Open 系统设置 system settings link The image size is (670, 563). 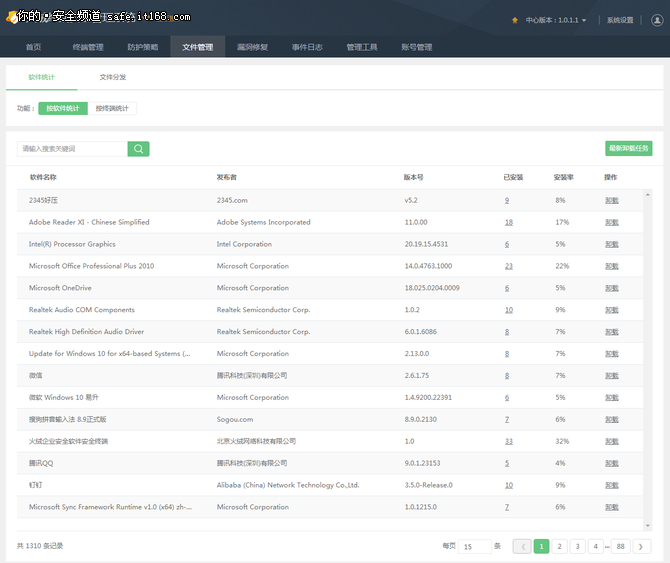620,20
